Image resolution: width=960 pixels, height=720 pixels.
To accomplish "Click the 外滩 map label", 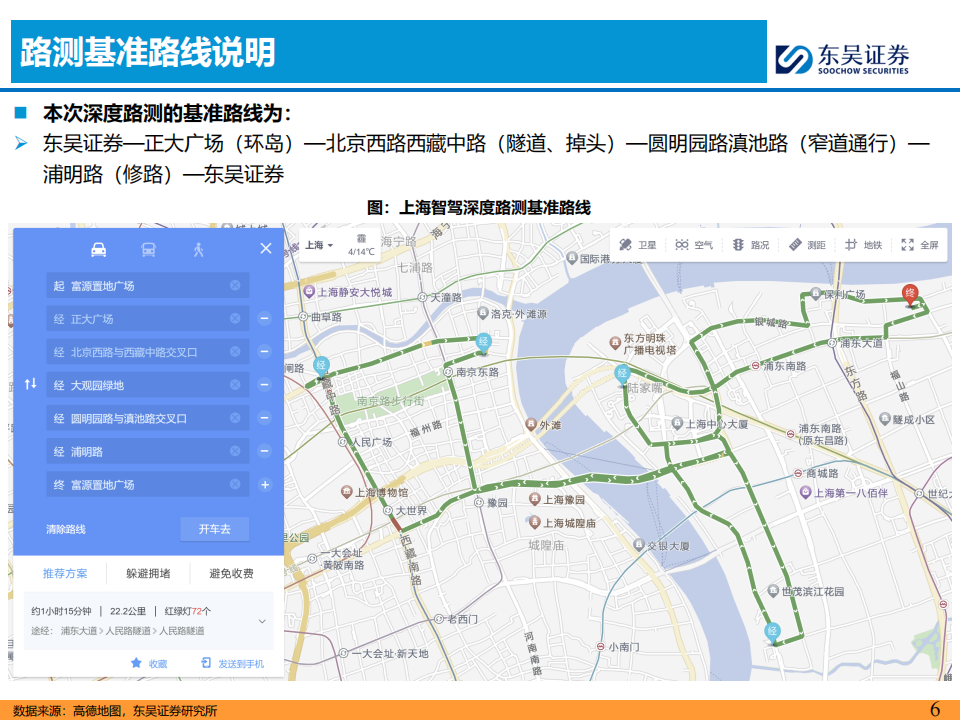I will point(544,424).
